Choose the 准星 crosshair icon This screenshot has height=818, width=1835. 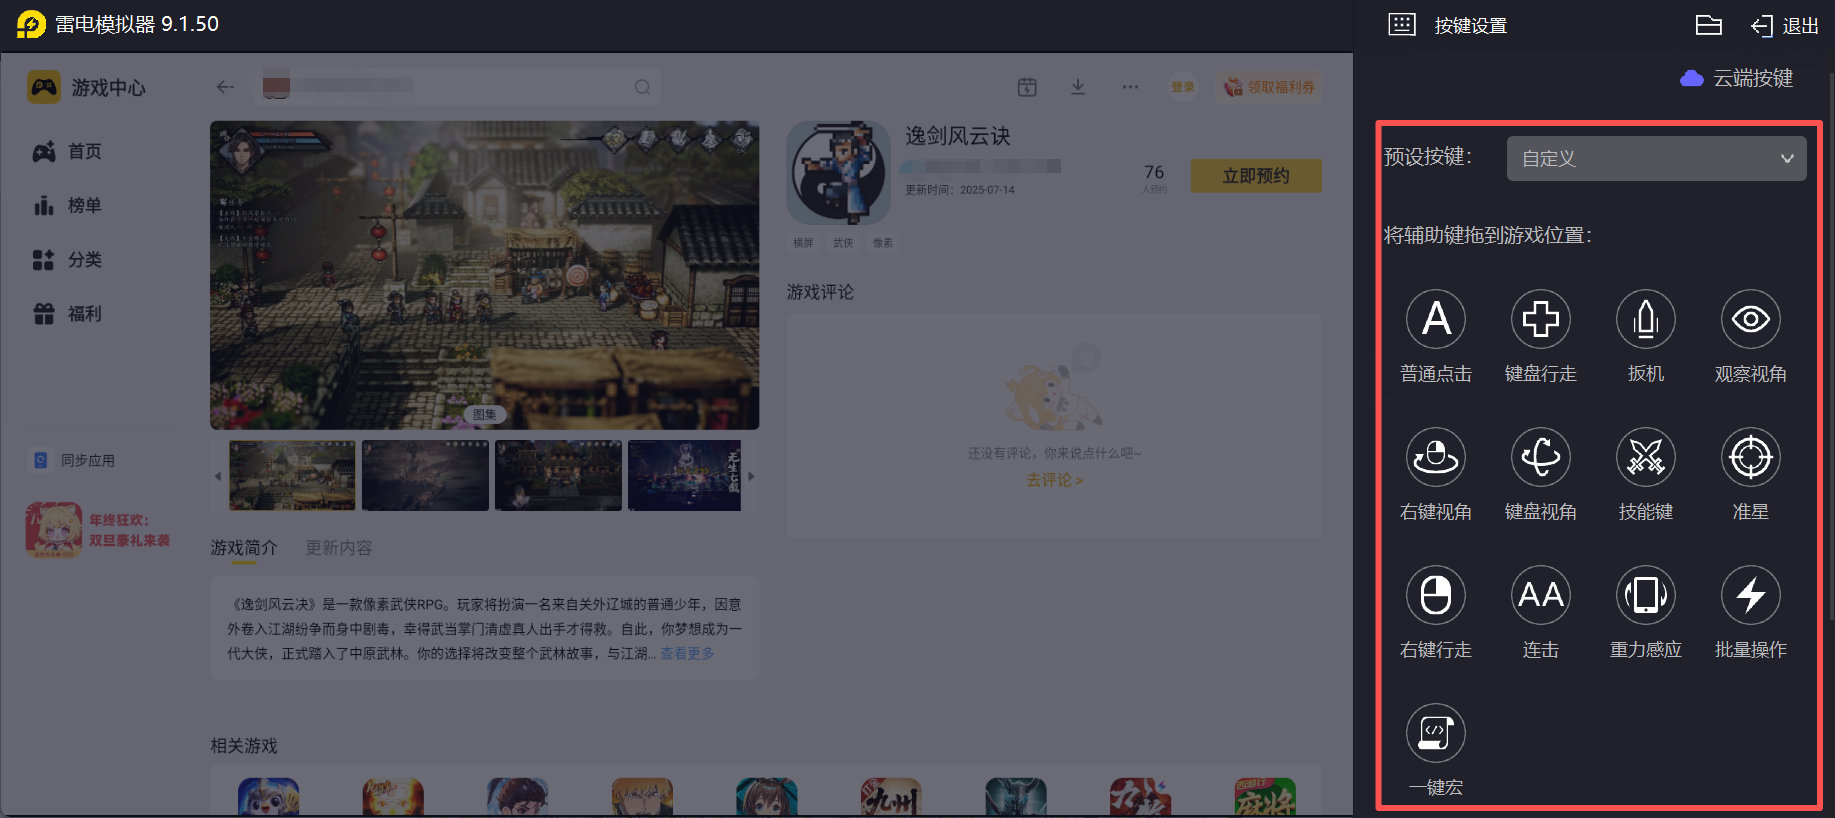click(1751, 457)
